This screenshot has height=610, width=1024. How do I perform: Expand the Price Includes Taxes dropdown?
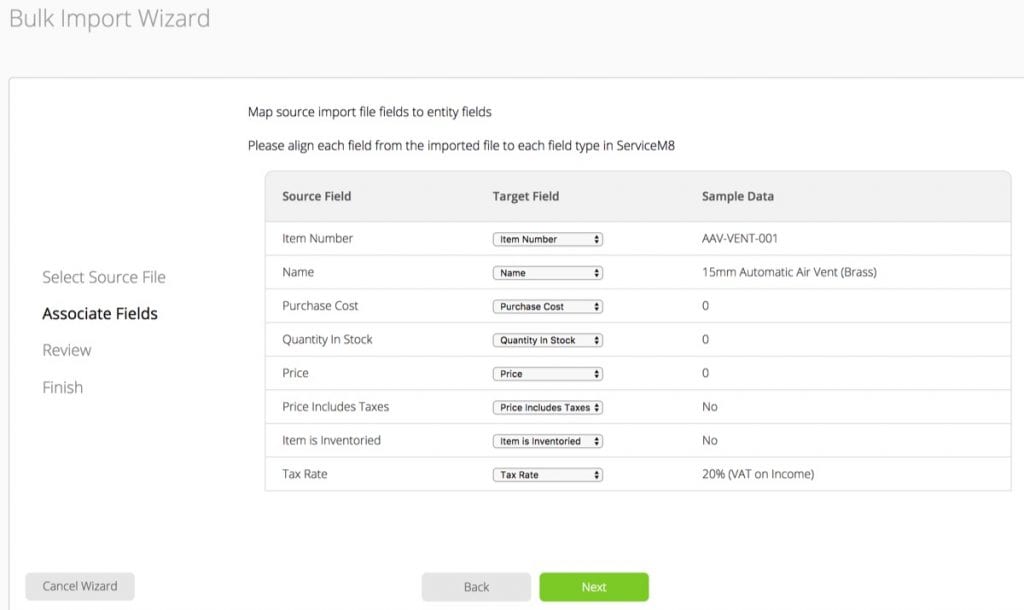[x=548, y=408]
